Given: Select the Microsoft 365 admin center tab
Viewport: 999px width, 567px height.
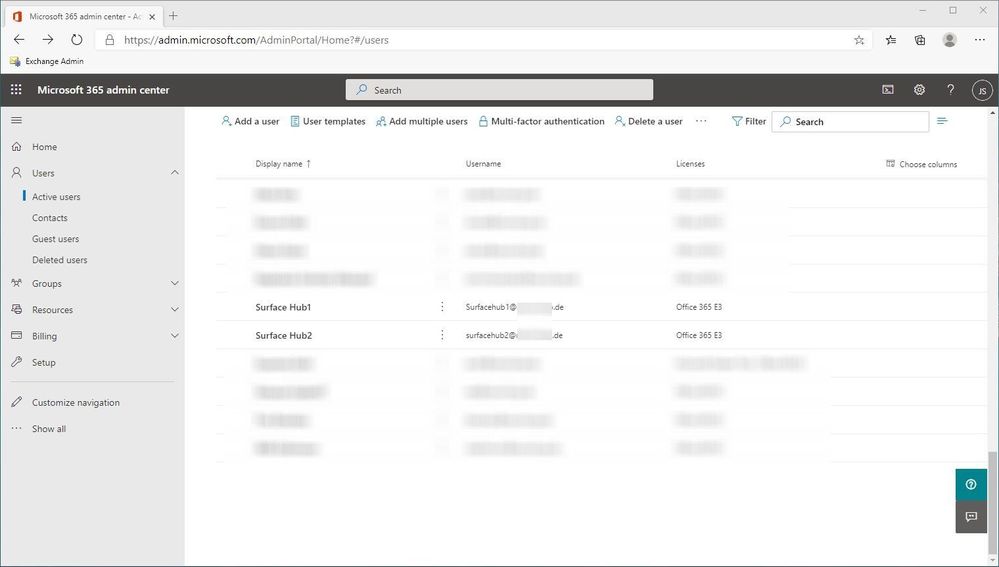Looking at the screenshot, I should 84,17.
